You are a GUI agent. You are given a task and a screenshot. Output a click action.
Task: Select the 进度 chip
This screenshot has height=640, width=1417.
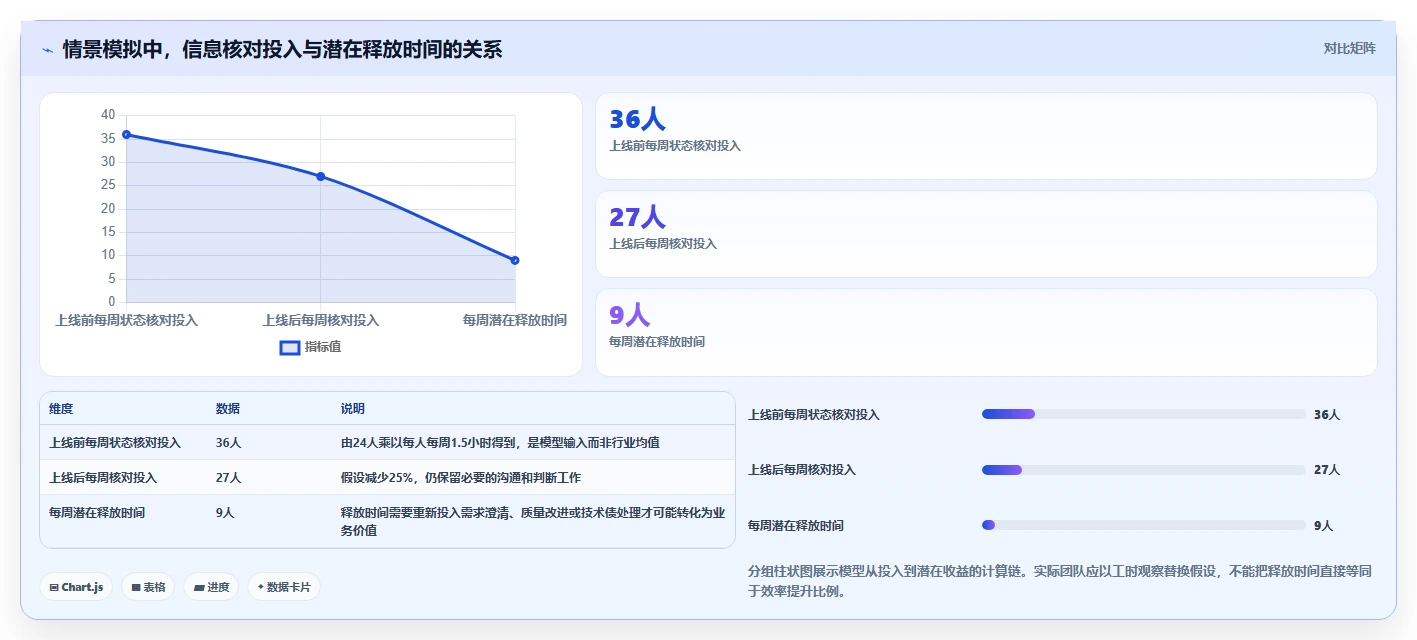[x=211, y=587]
